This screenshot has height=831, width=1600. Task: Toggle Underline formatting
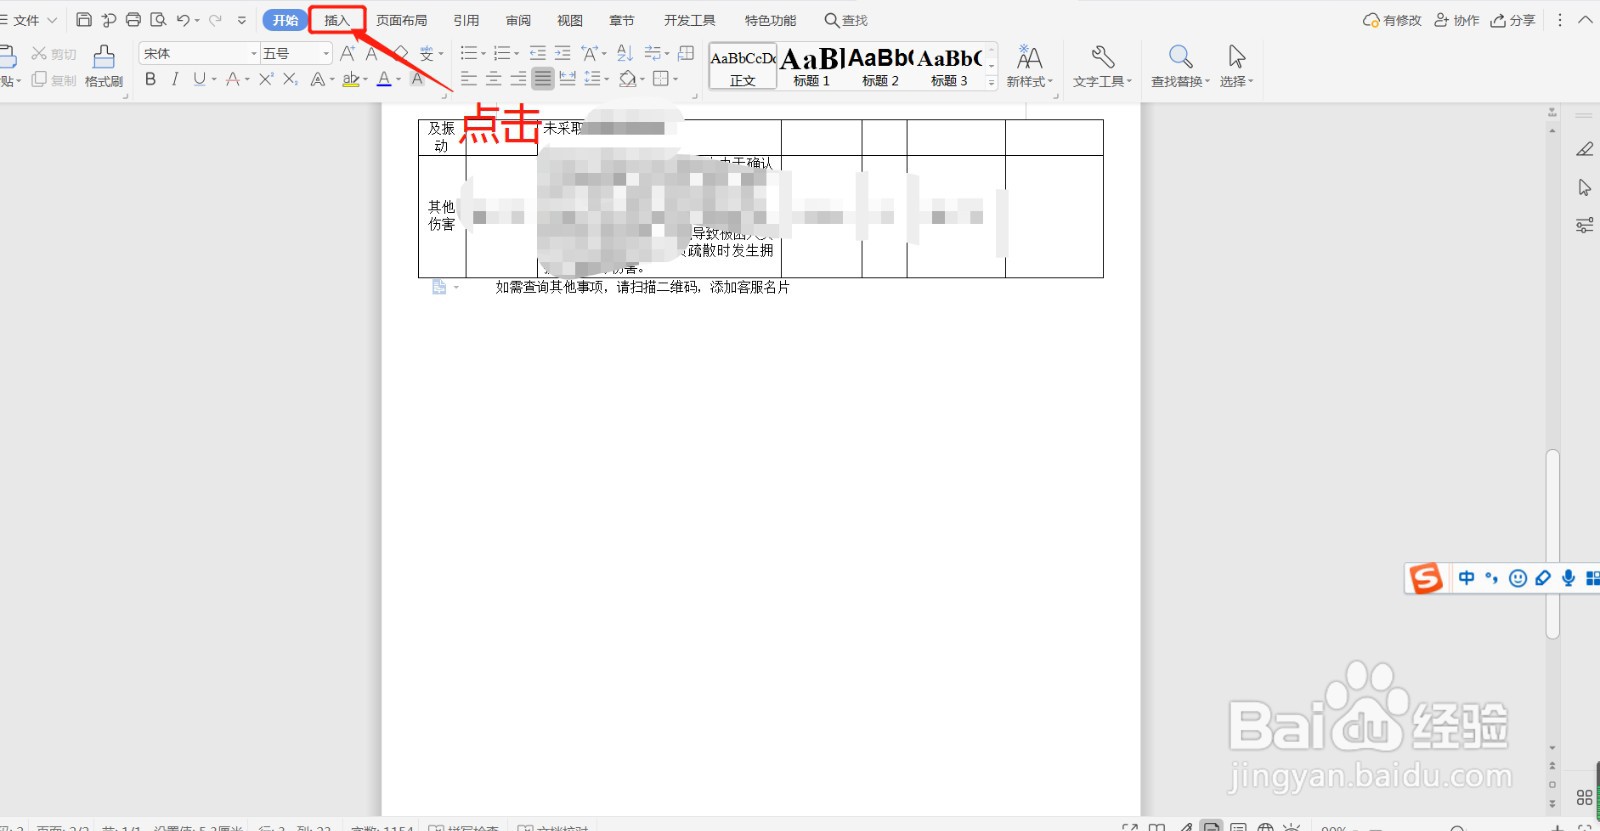(x=199, y=79)
